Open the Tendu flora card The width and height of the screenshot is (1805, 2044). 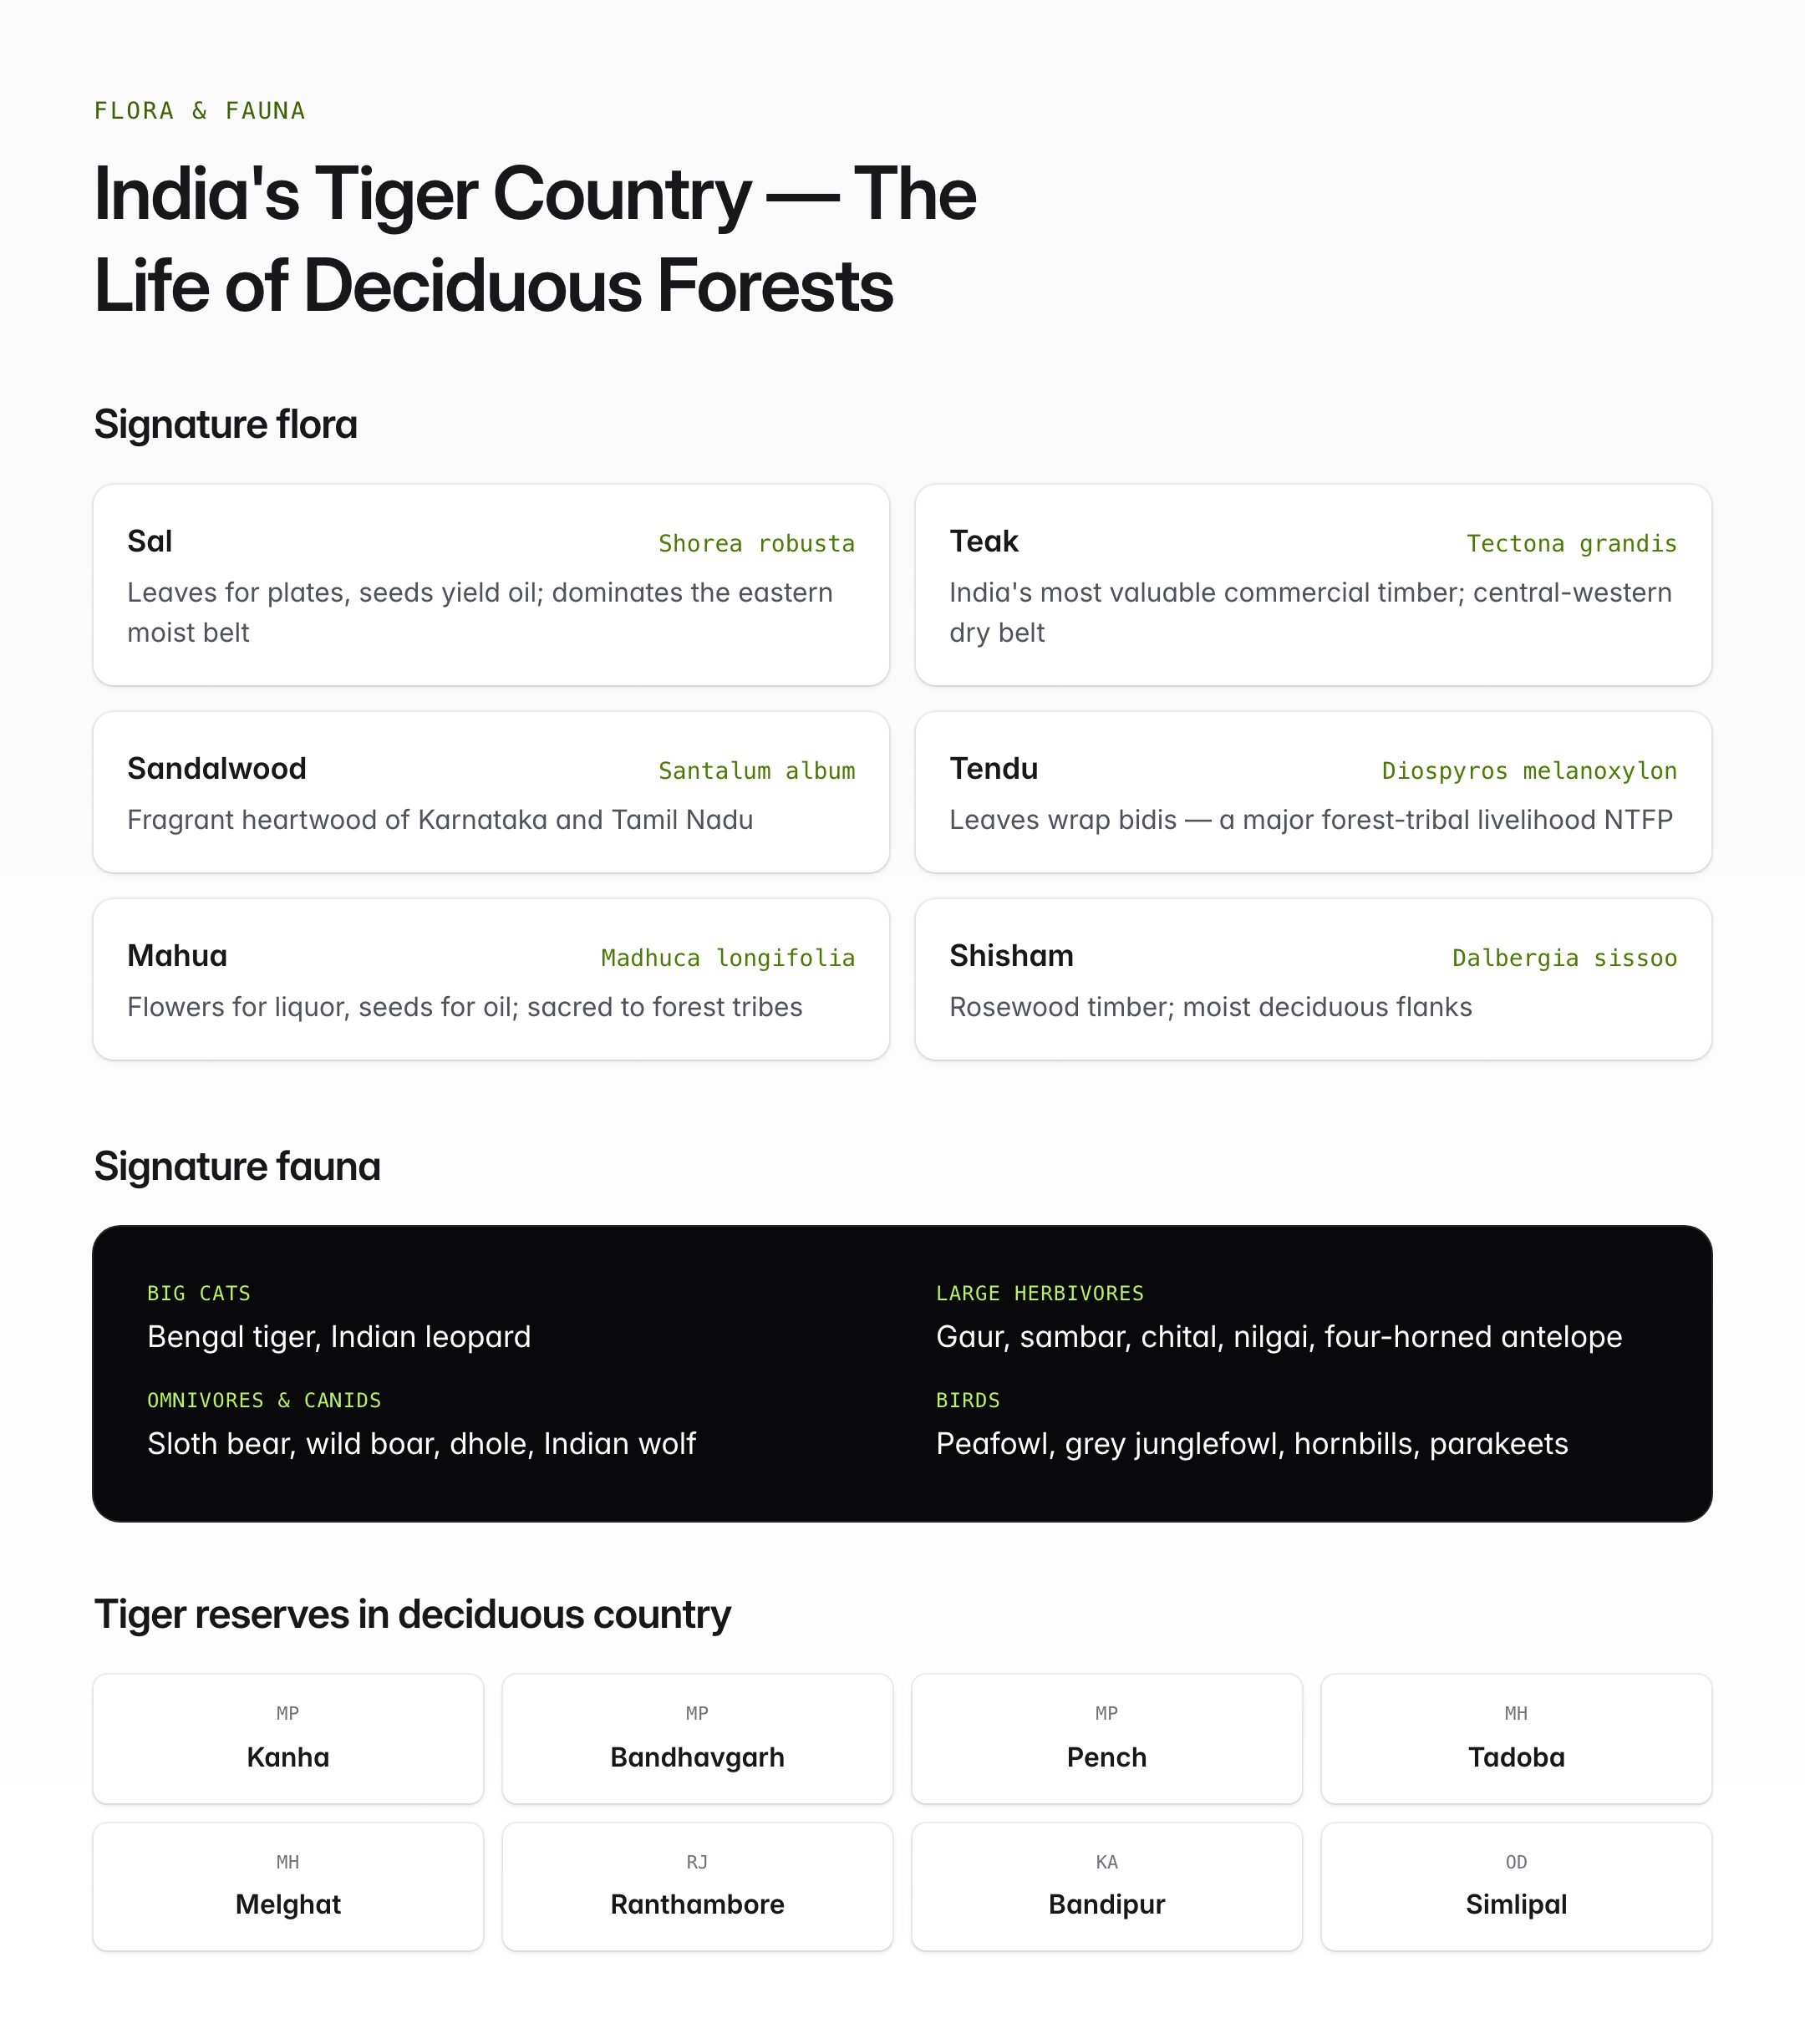1313,792
